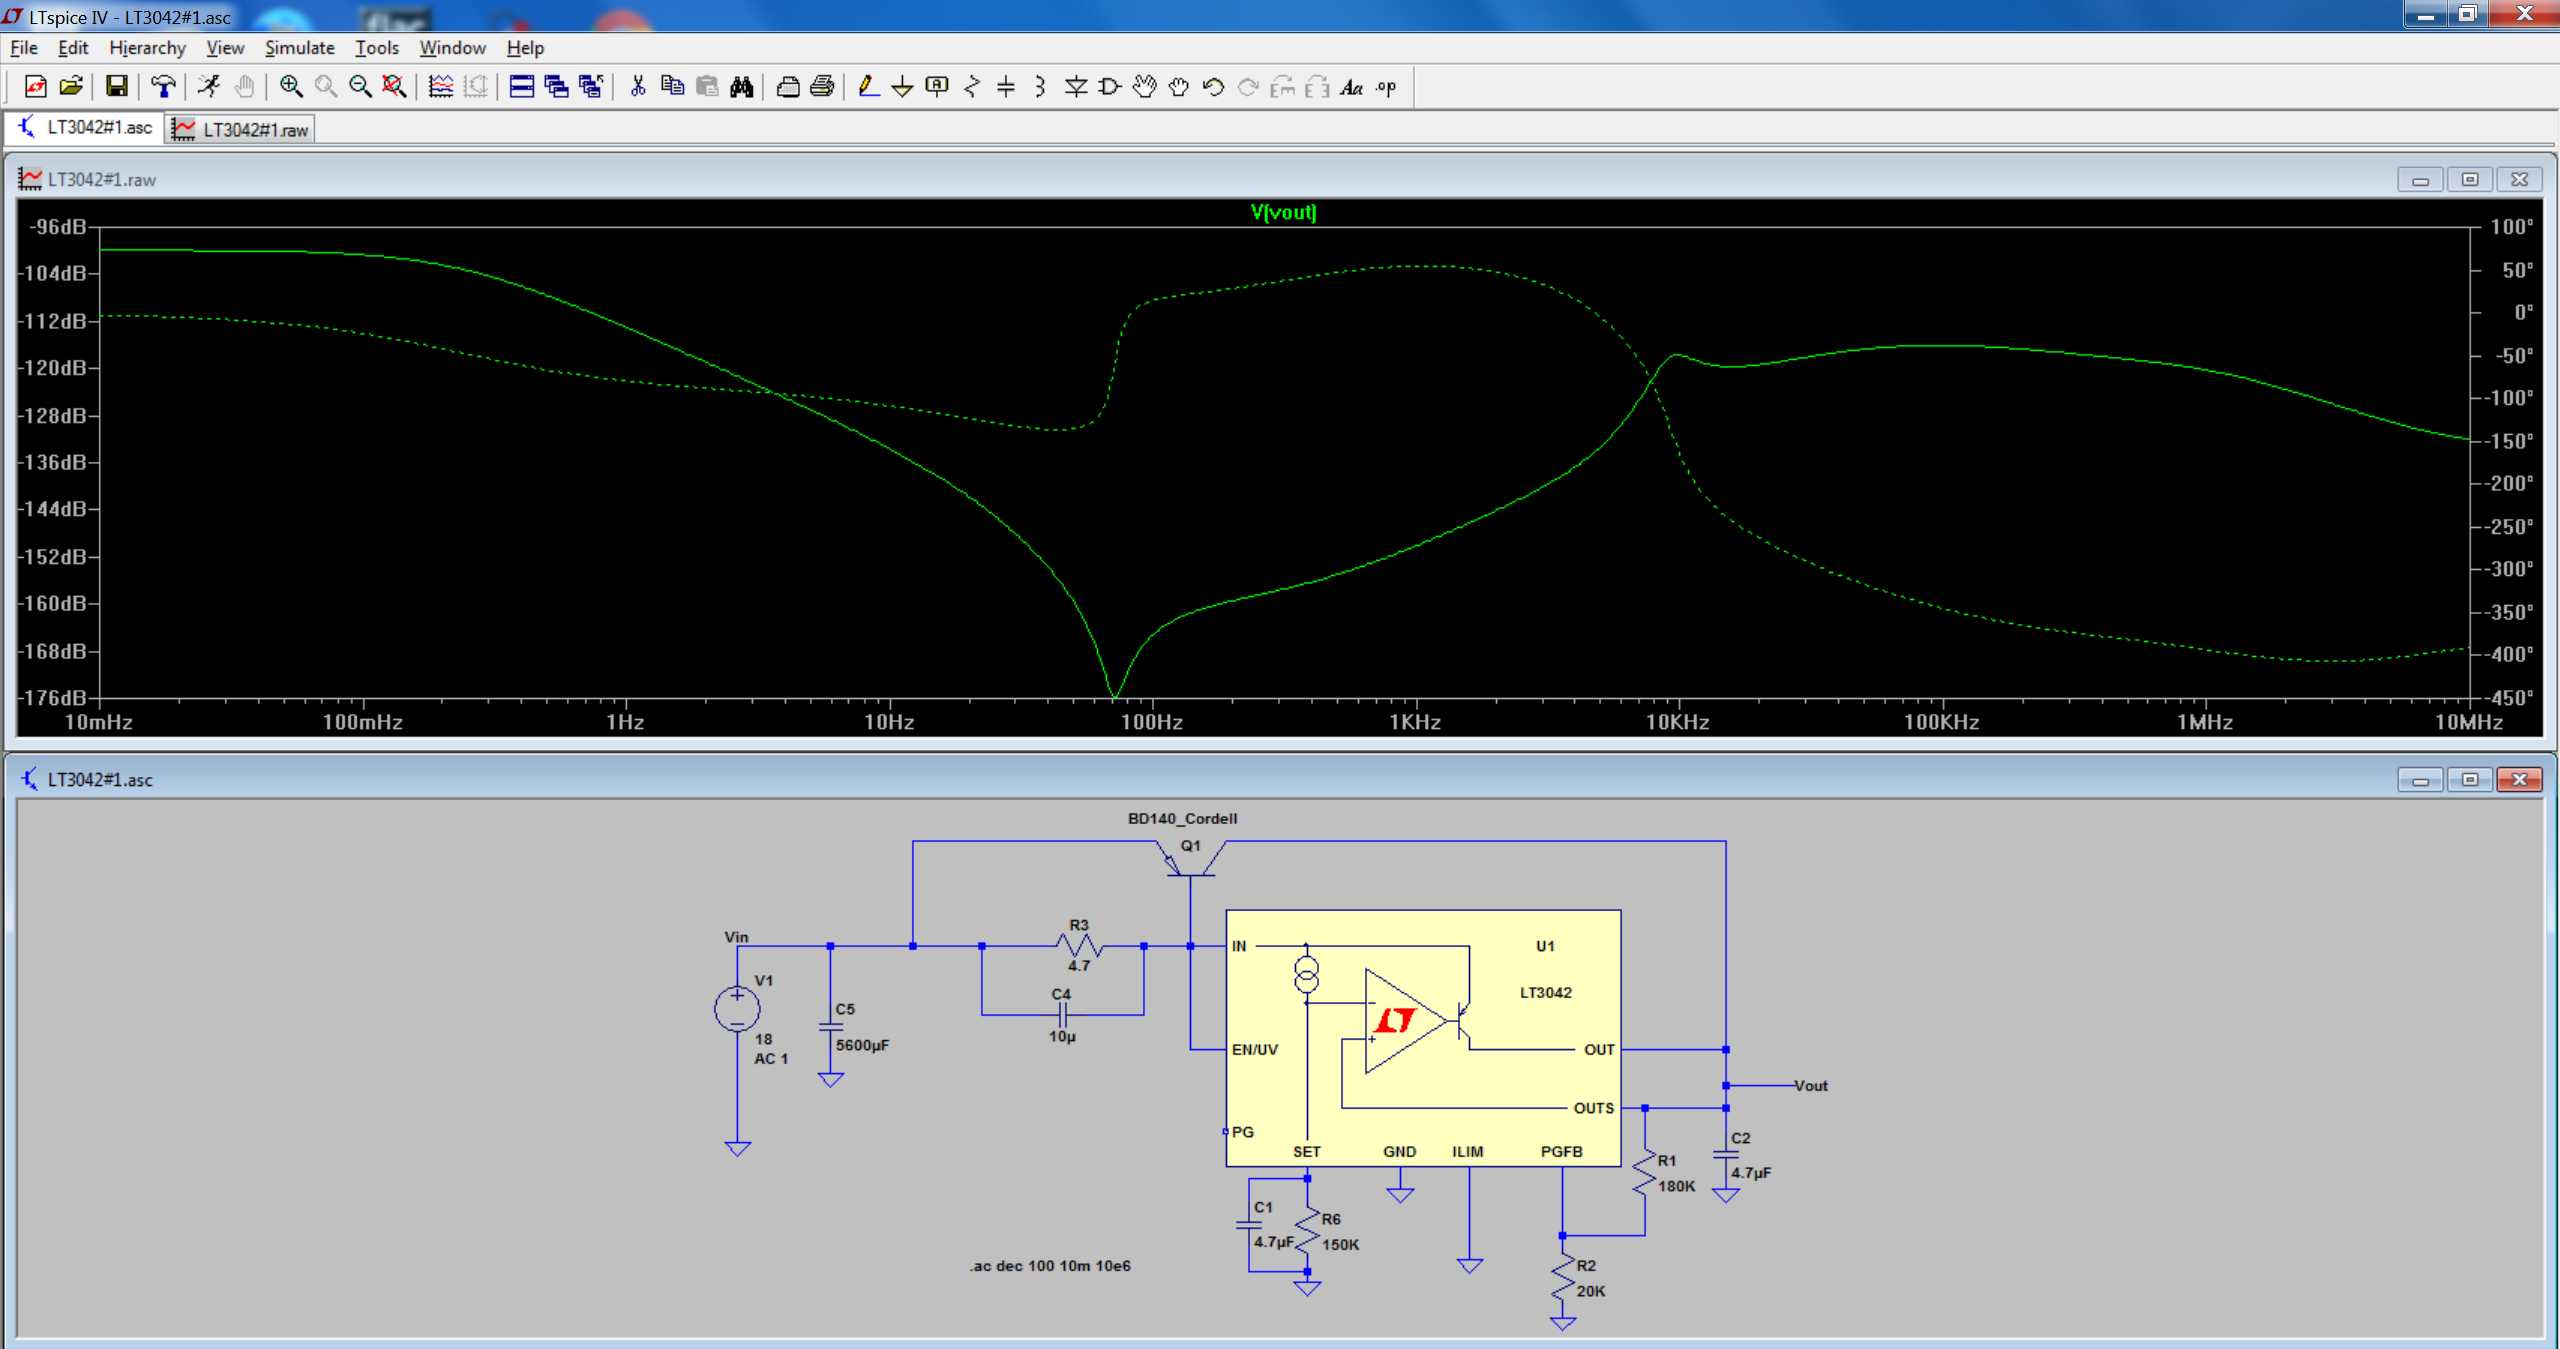Viewport: 2560px width, 1349px height.
Task: Select the Drag fist tool
Action: coord(1179,87)
